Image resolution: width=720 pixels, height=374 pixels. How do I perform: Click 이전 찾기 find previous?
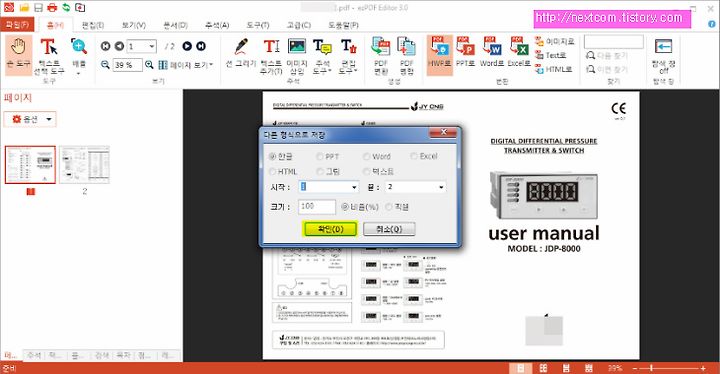(x=607, y=69)
